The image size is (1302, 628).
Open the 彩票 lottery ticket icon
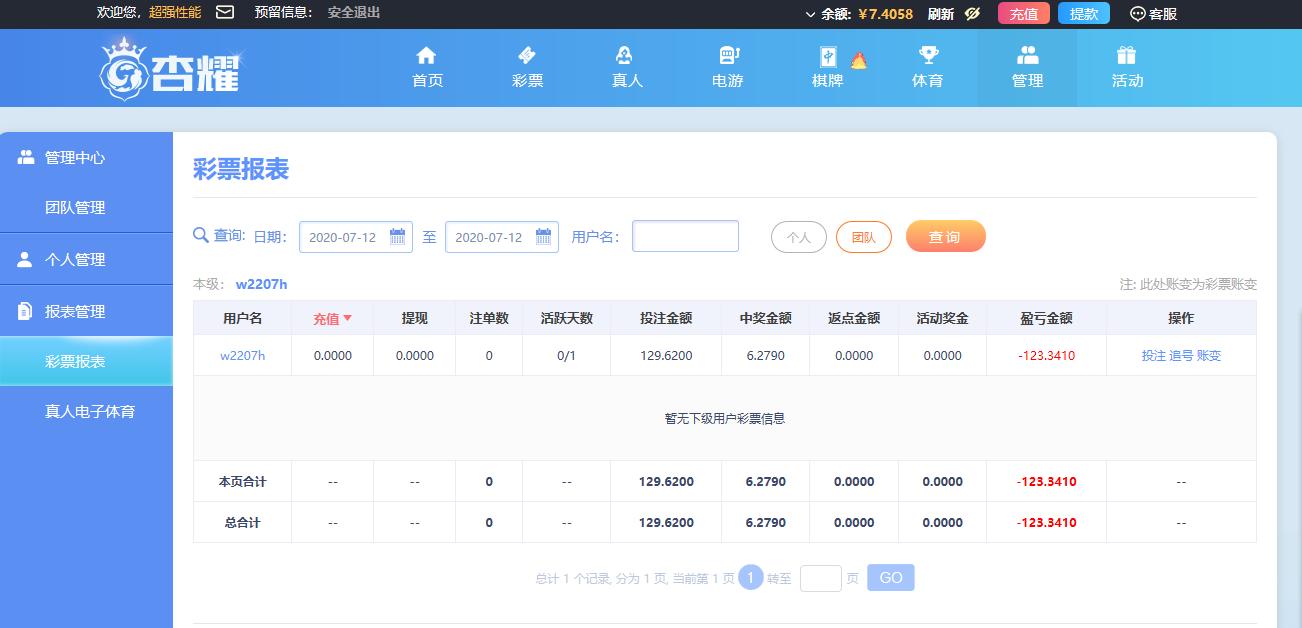pyautogui.click(x=527, y=56)
